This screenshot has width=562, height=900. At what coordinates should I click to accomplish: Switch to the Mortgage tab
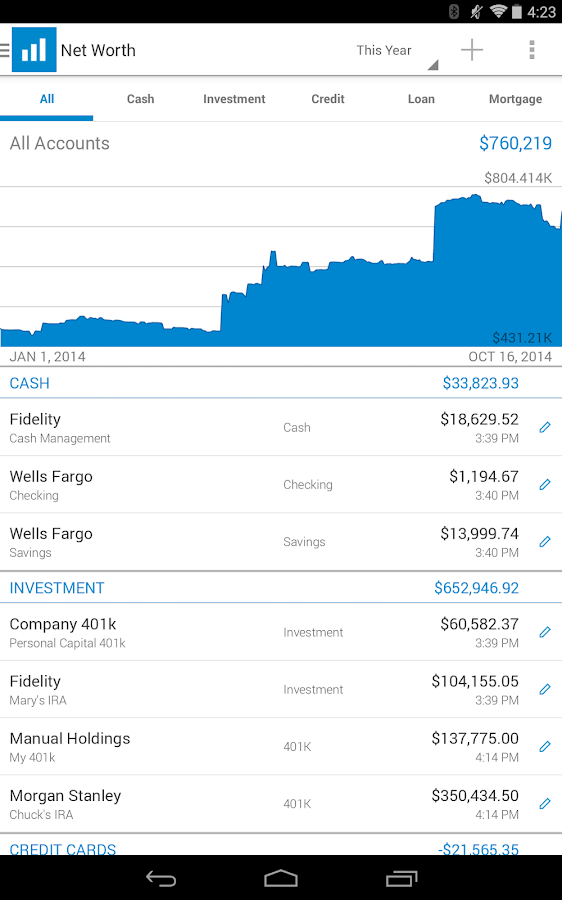pyautogui.click(x=515, y=99)
